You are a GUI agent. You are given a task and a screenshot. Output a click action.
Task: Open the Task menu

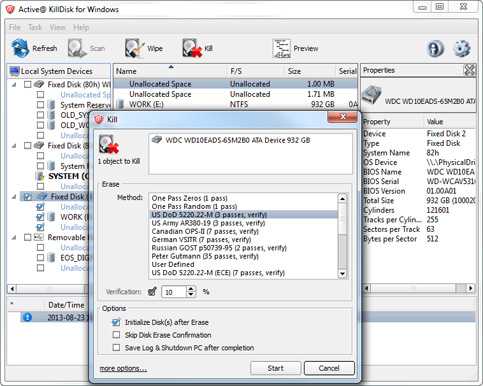point(35,27)
